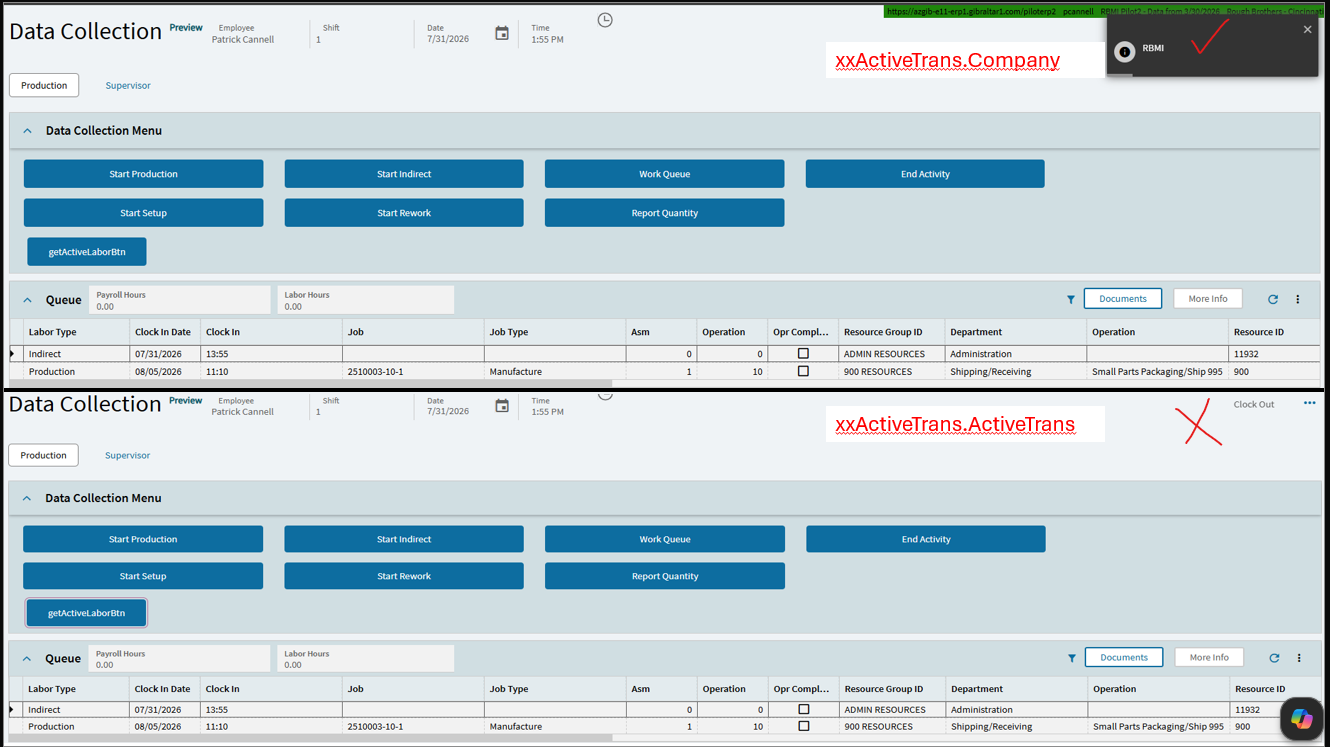Run getActiveLaborBtn in the ActiveTrans screen
The height and width of the screenshot is (747, 1330).
coord(87,613)
